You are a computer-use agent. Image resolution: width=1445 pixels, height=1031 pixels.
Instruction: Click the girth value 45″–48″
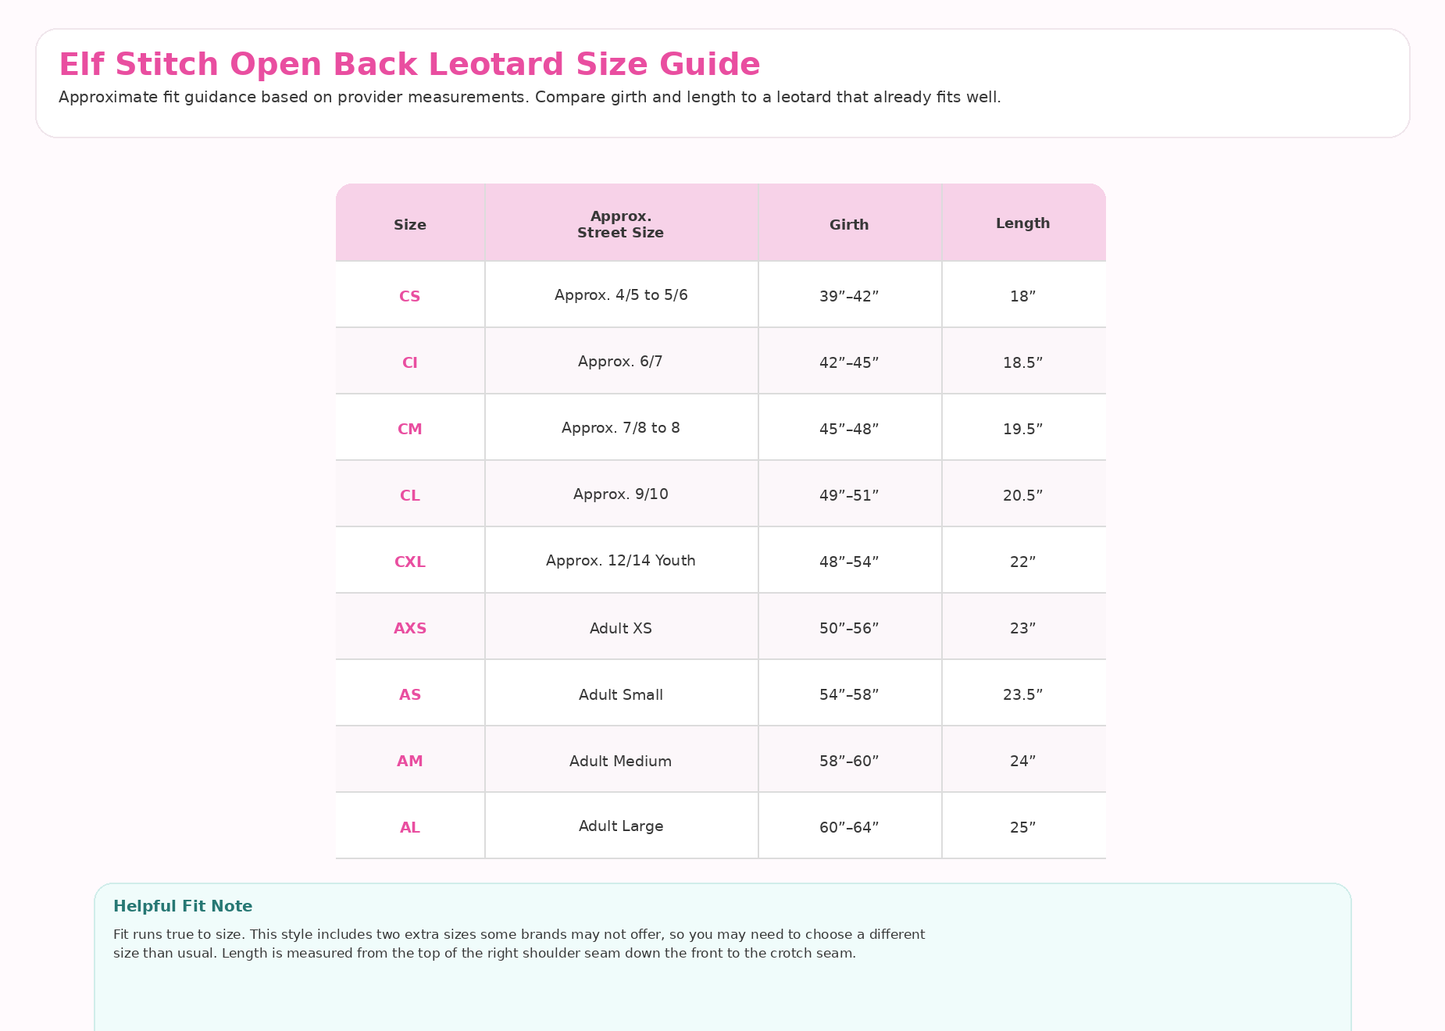coord(849,429)
